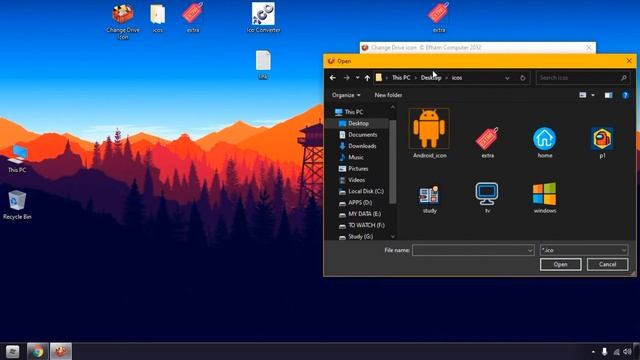Click This PC in the address breadcrumb
The width and height of the screenshot is (640, 360).
(401, 78)
